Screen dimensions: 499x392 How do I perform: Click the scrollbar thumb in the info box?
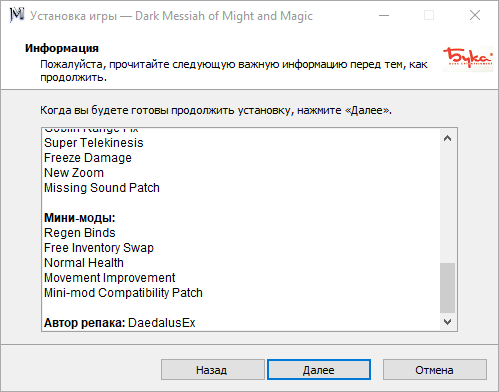[447, 288]
